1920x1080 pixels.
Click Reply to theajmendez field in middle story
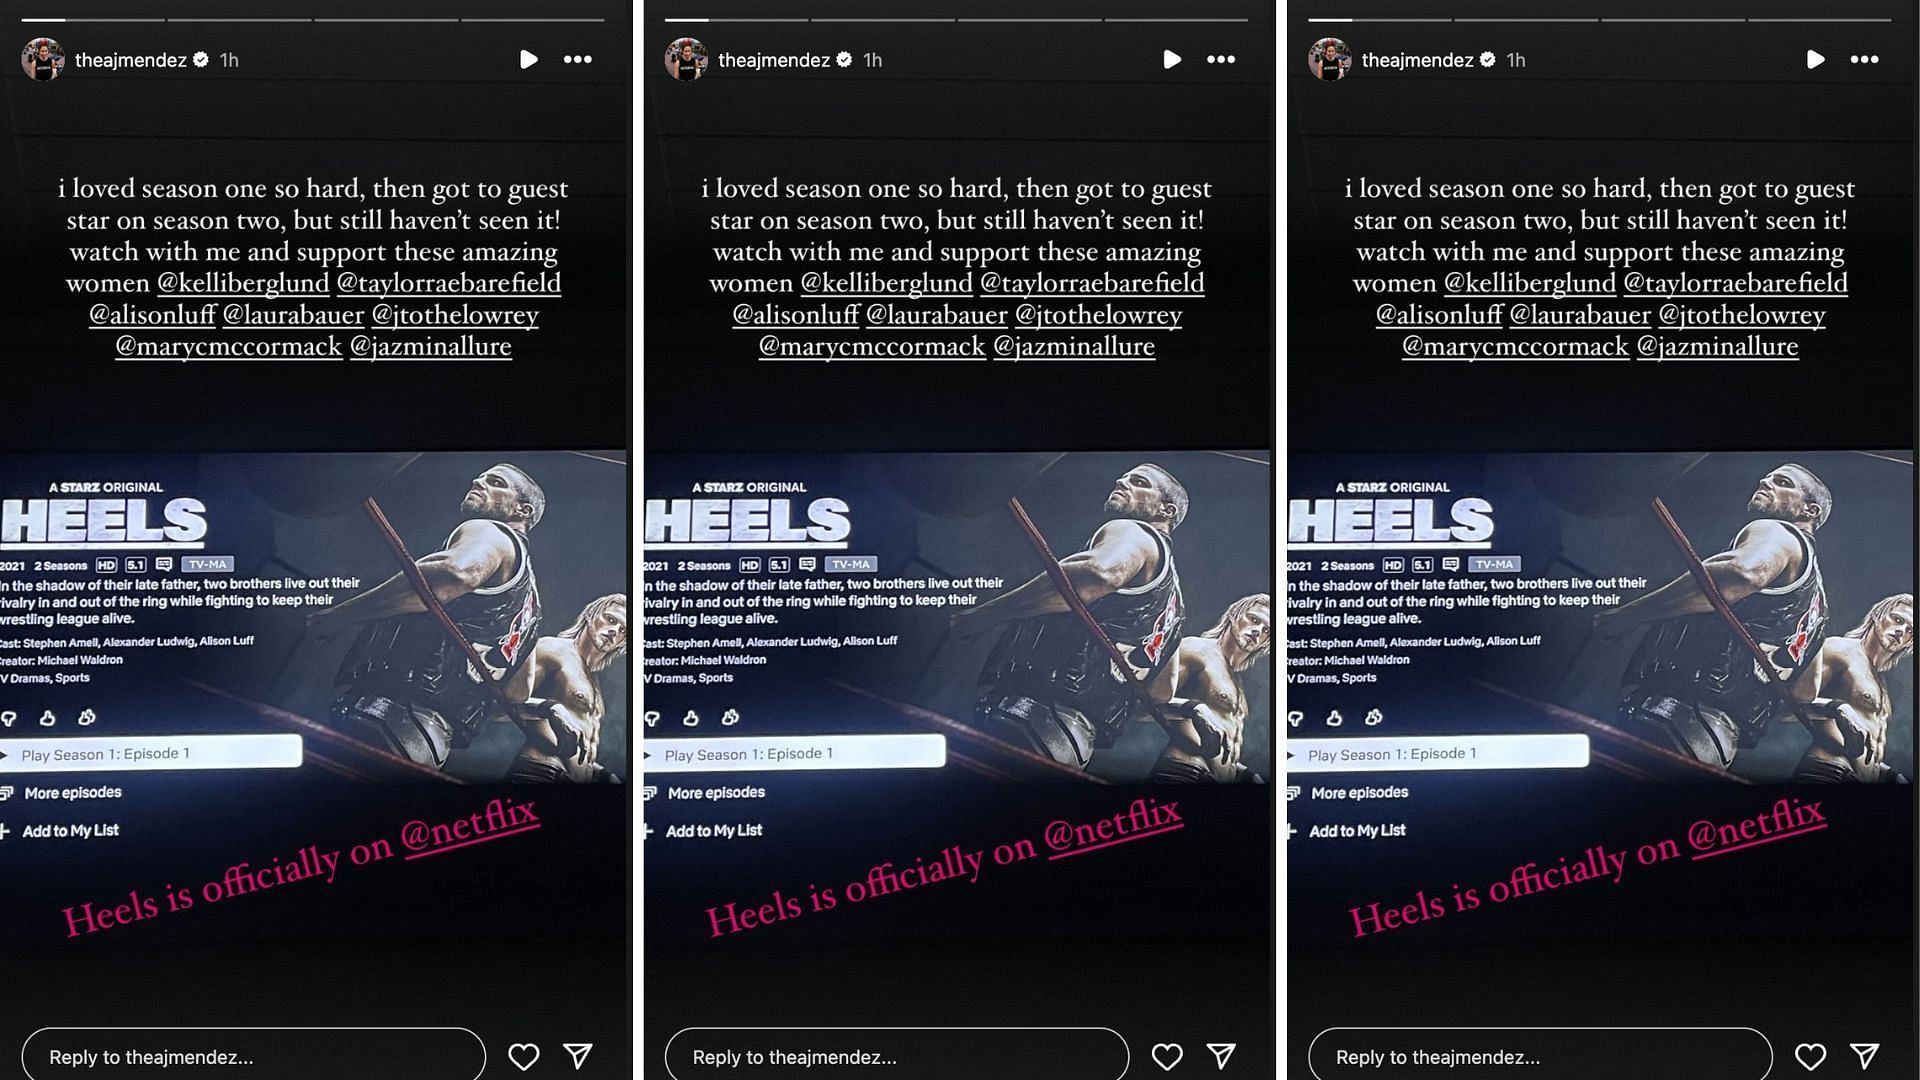(896, 1056)
